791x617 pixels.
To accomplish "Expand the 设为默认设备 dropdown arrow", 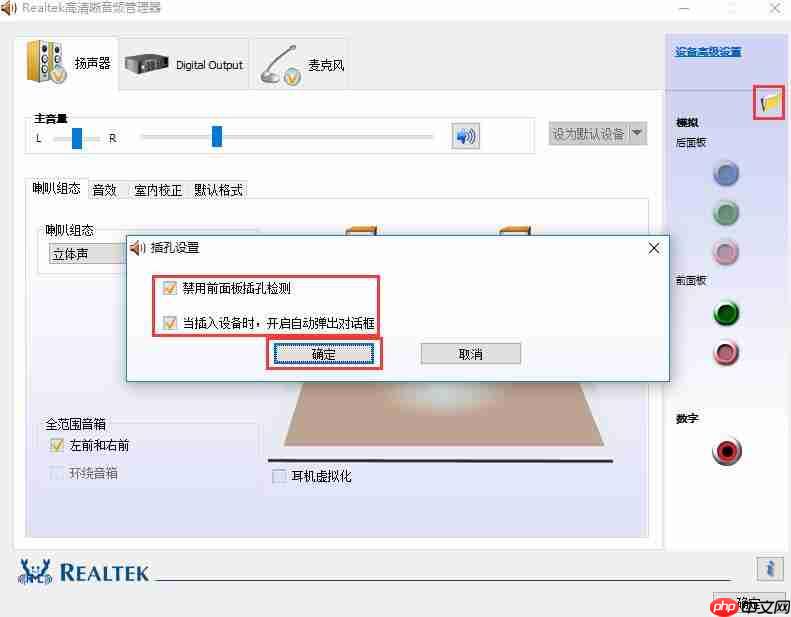I will click(x=637, y=134).
